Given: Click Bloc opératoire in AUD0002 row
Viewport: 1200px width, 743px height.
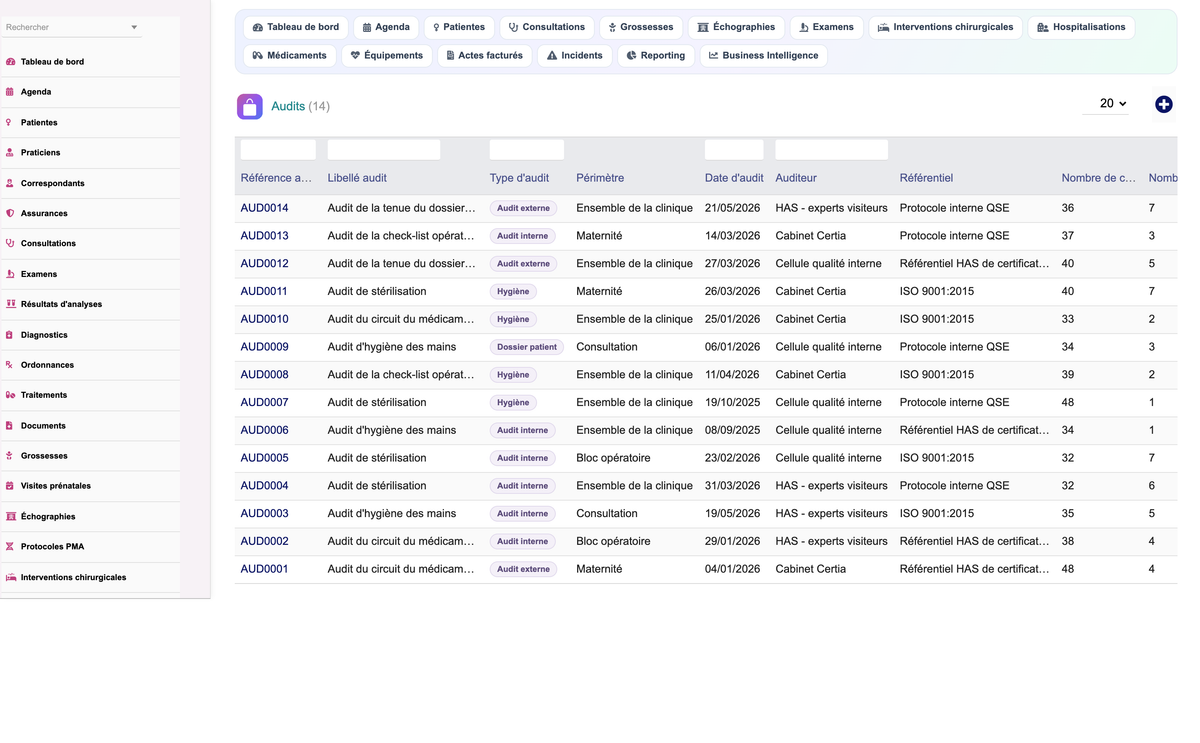Looking at the screenshot, I should click(613, 541).
